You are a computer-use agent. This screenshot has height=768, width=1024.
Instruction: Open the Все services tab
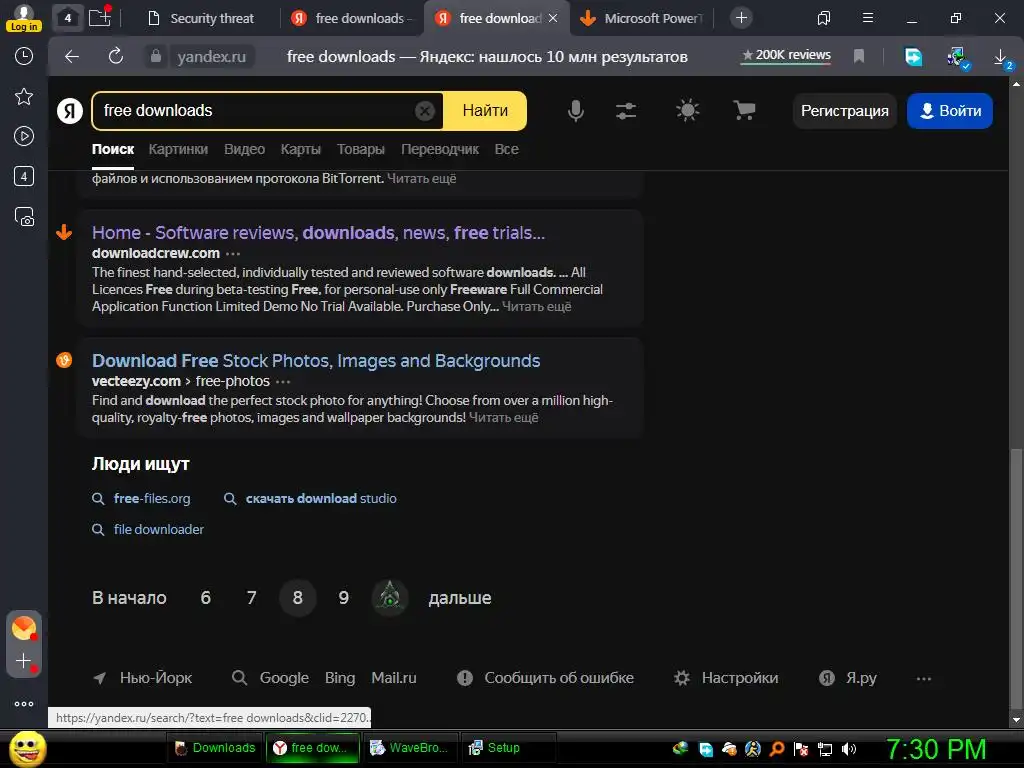click(x=506, y=149)
